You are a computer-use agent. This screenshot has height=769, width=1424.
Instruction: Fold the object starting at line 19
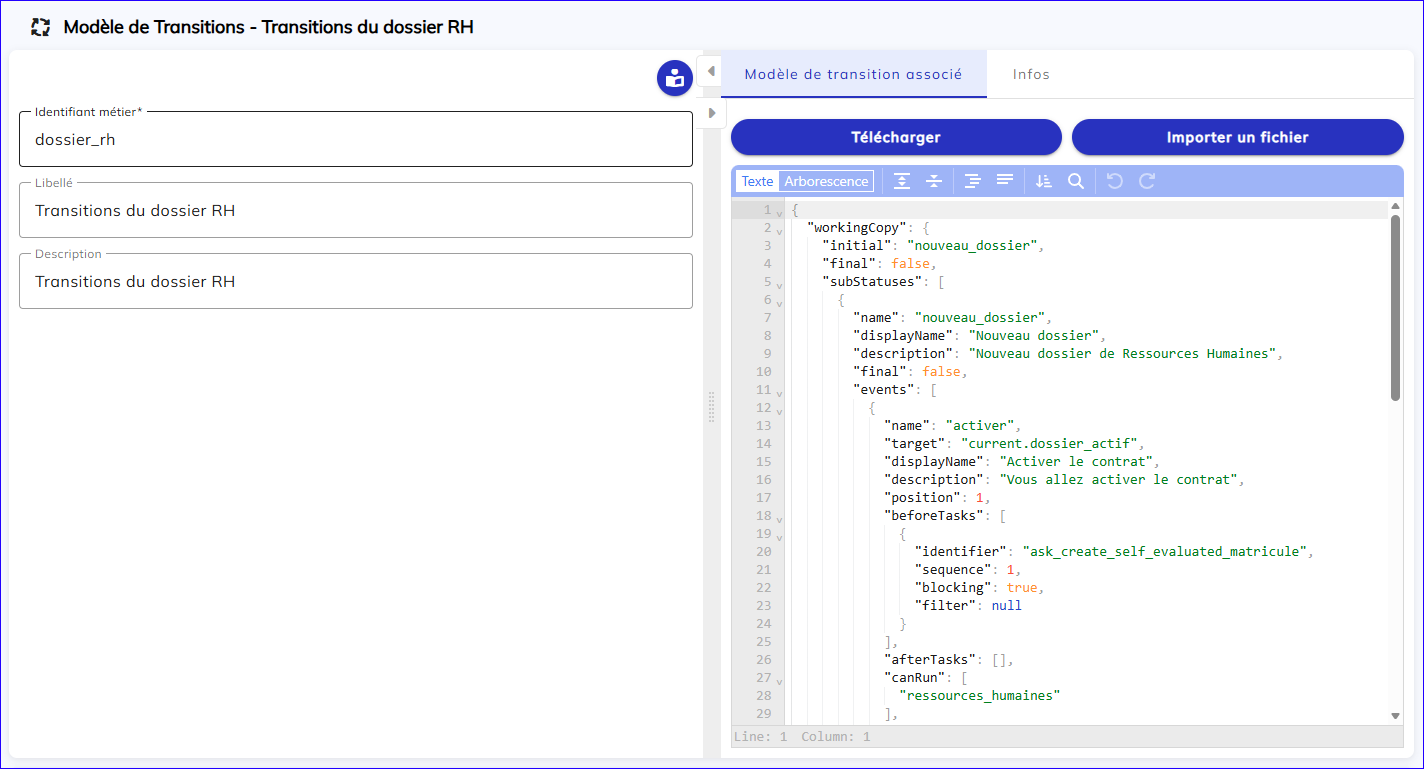779,537
